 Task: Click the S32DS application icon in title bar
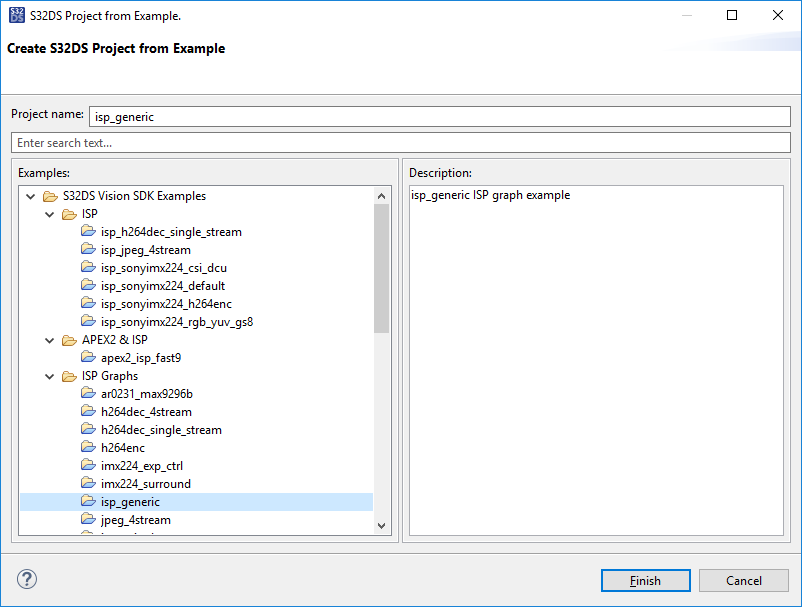pos(16,15)
